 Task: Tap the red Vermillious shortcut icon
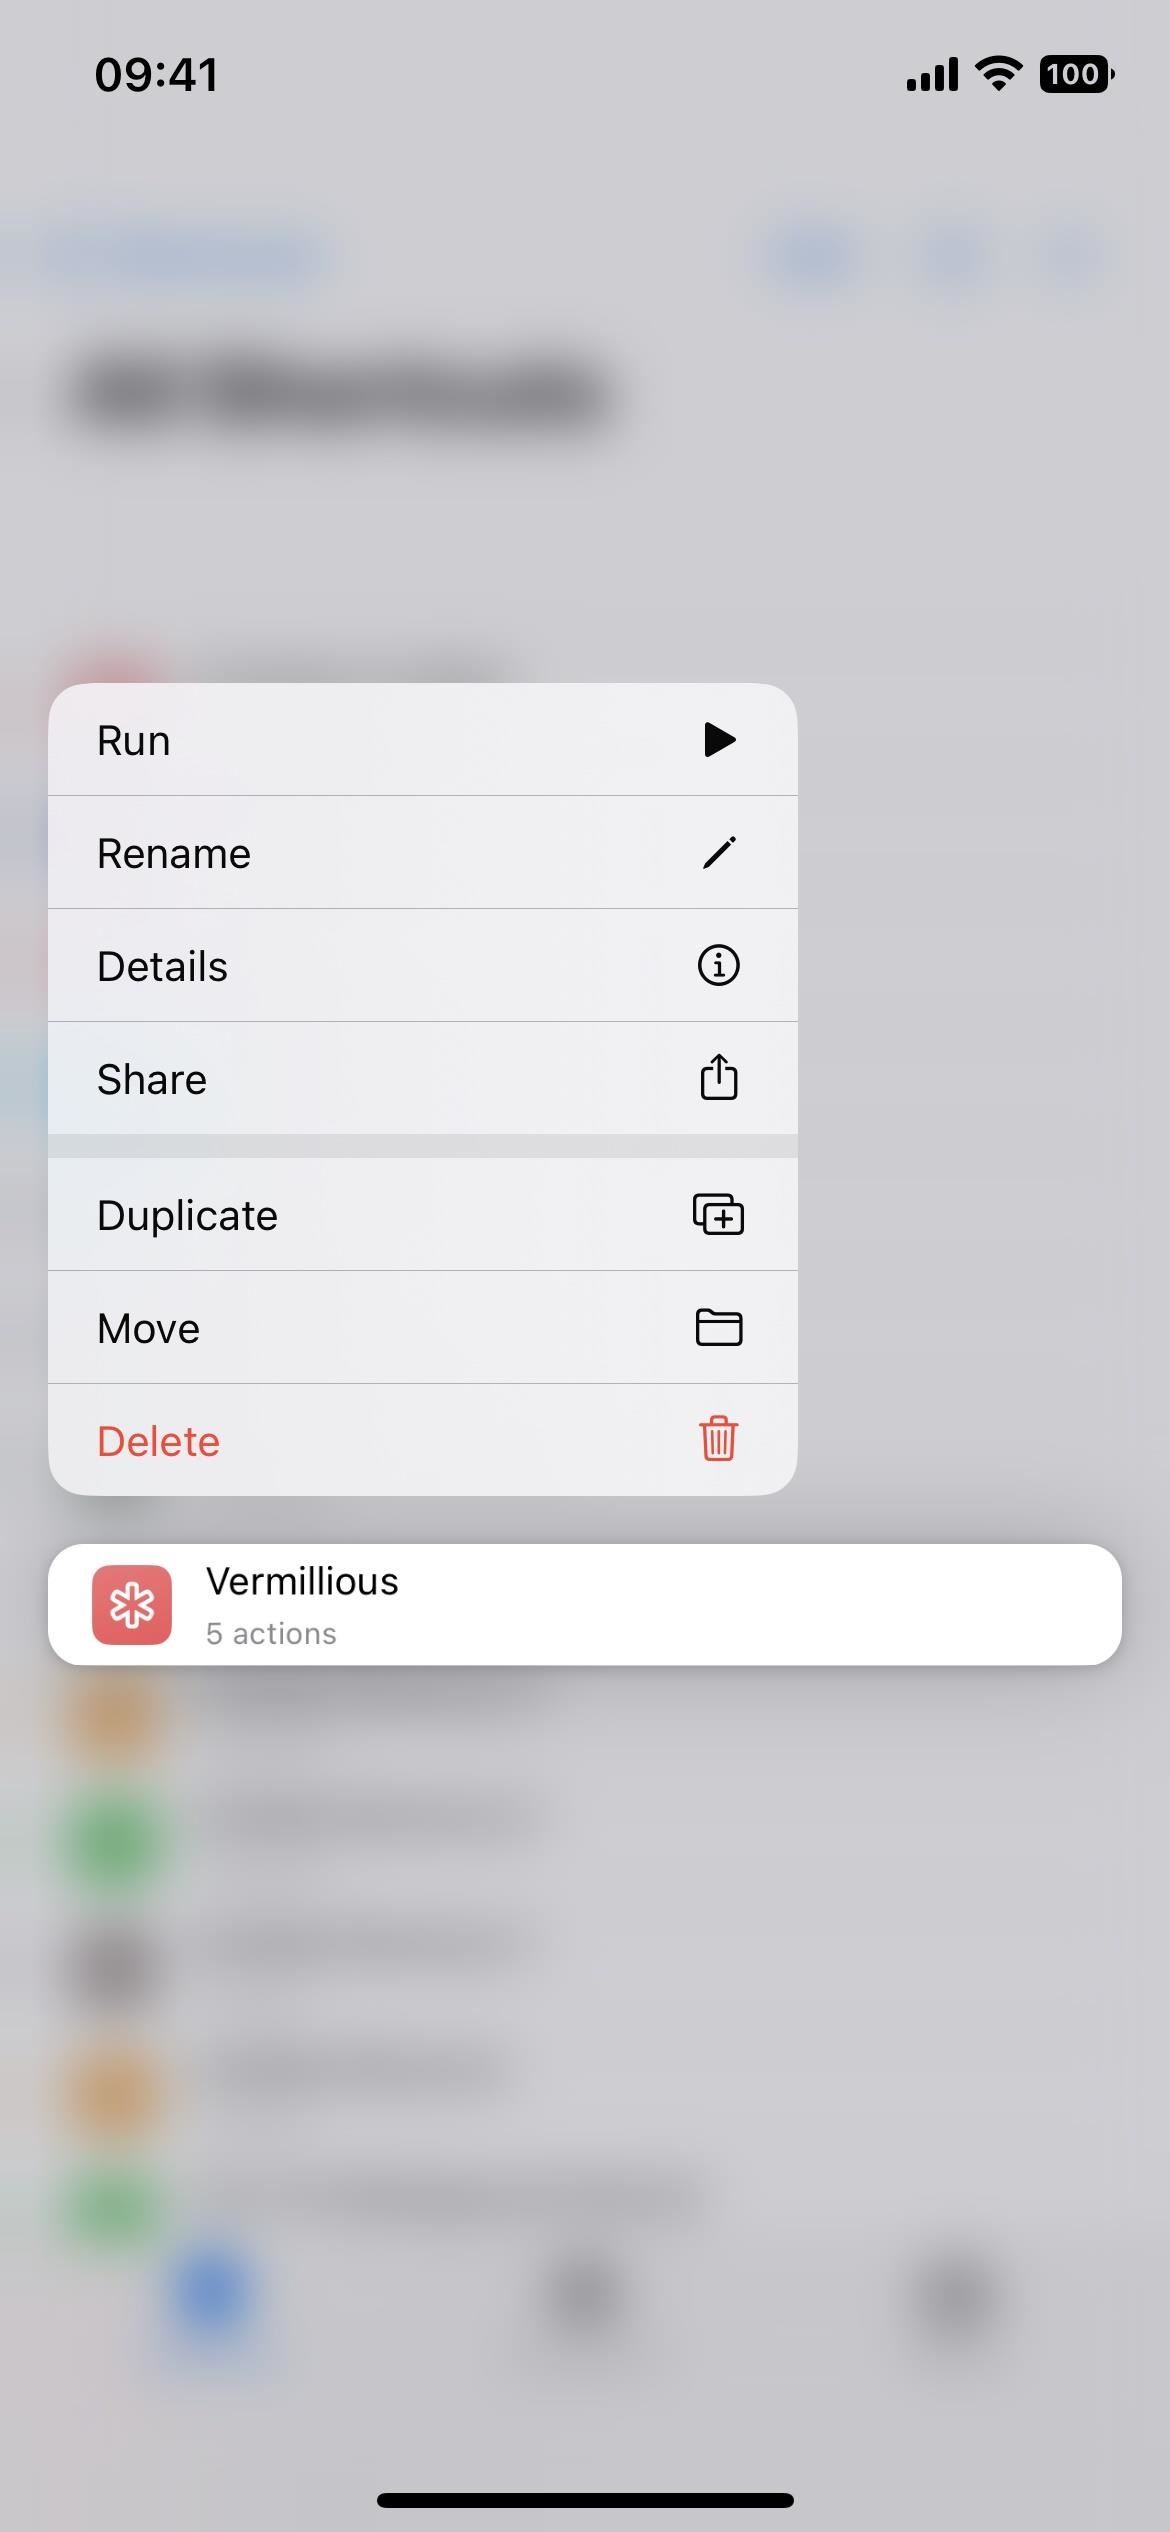pos(132,1605)
